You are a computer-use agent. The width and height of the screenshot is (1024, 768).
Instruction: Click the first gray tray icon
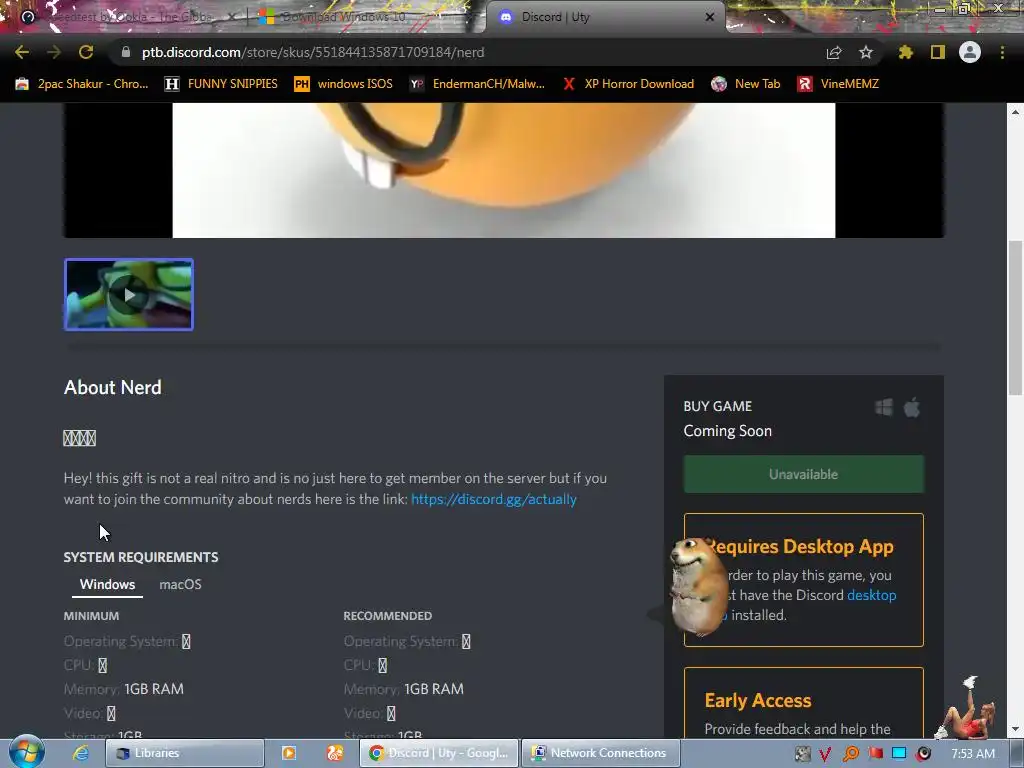803,754
